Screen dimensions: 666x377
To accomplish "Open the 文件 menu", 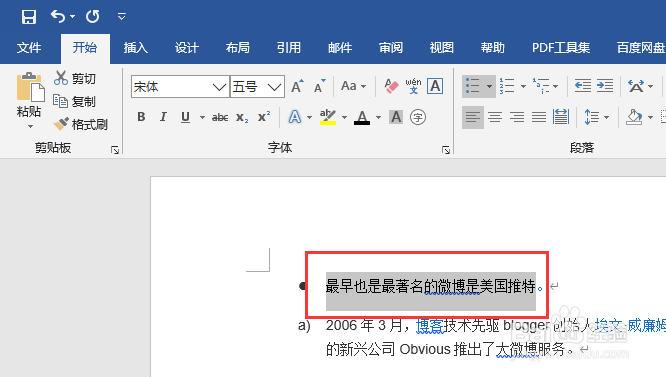I will pos(29,48).
